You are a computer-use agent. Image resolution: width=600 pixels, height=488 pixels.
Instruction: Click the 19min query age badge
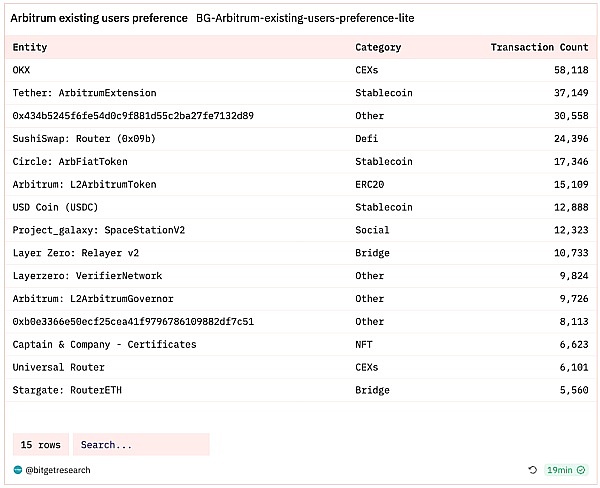559,469
